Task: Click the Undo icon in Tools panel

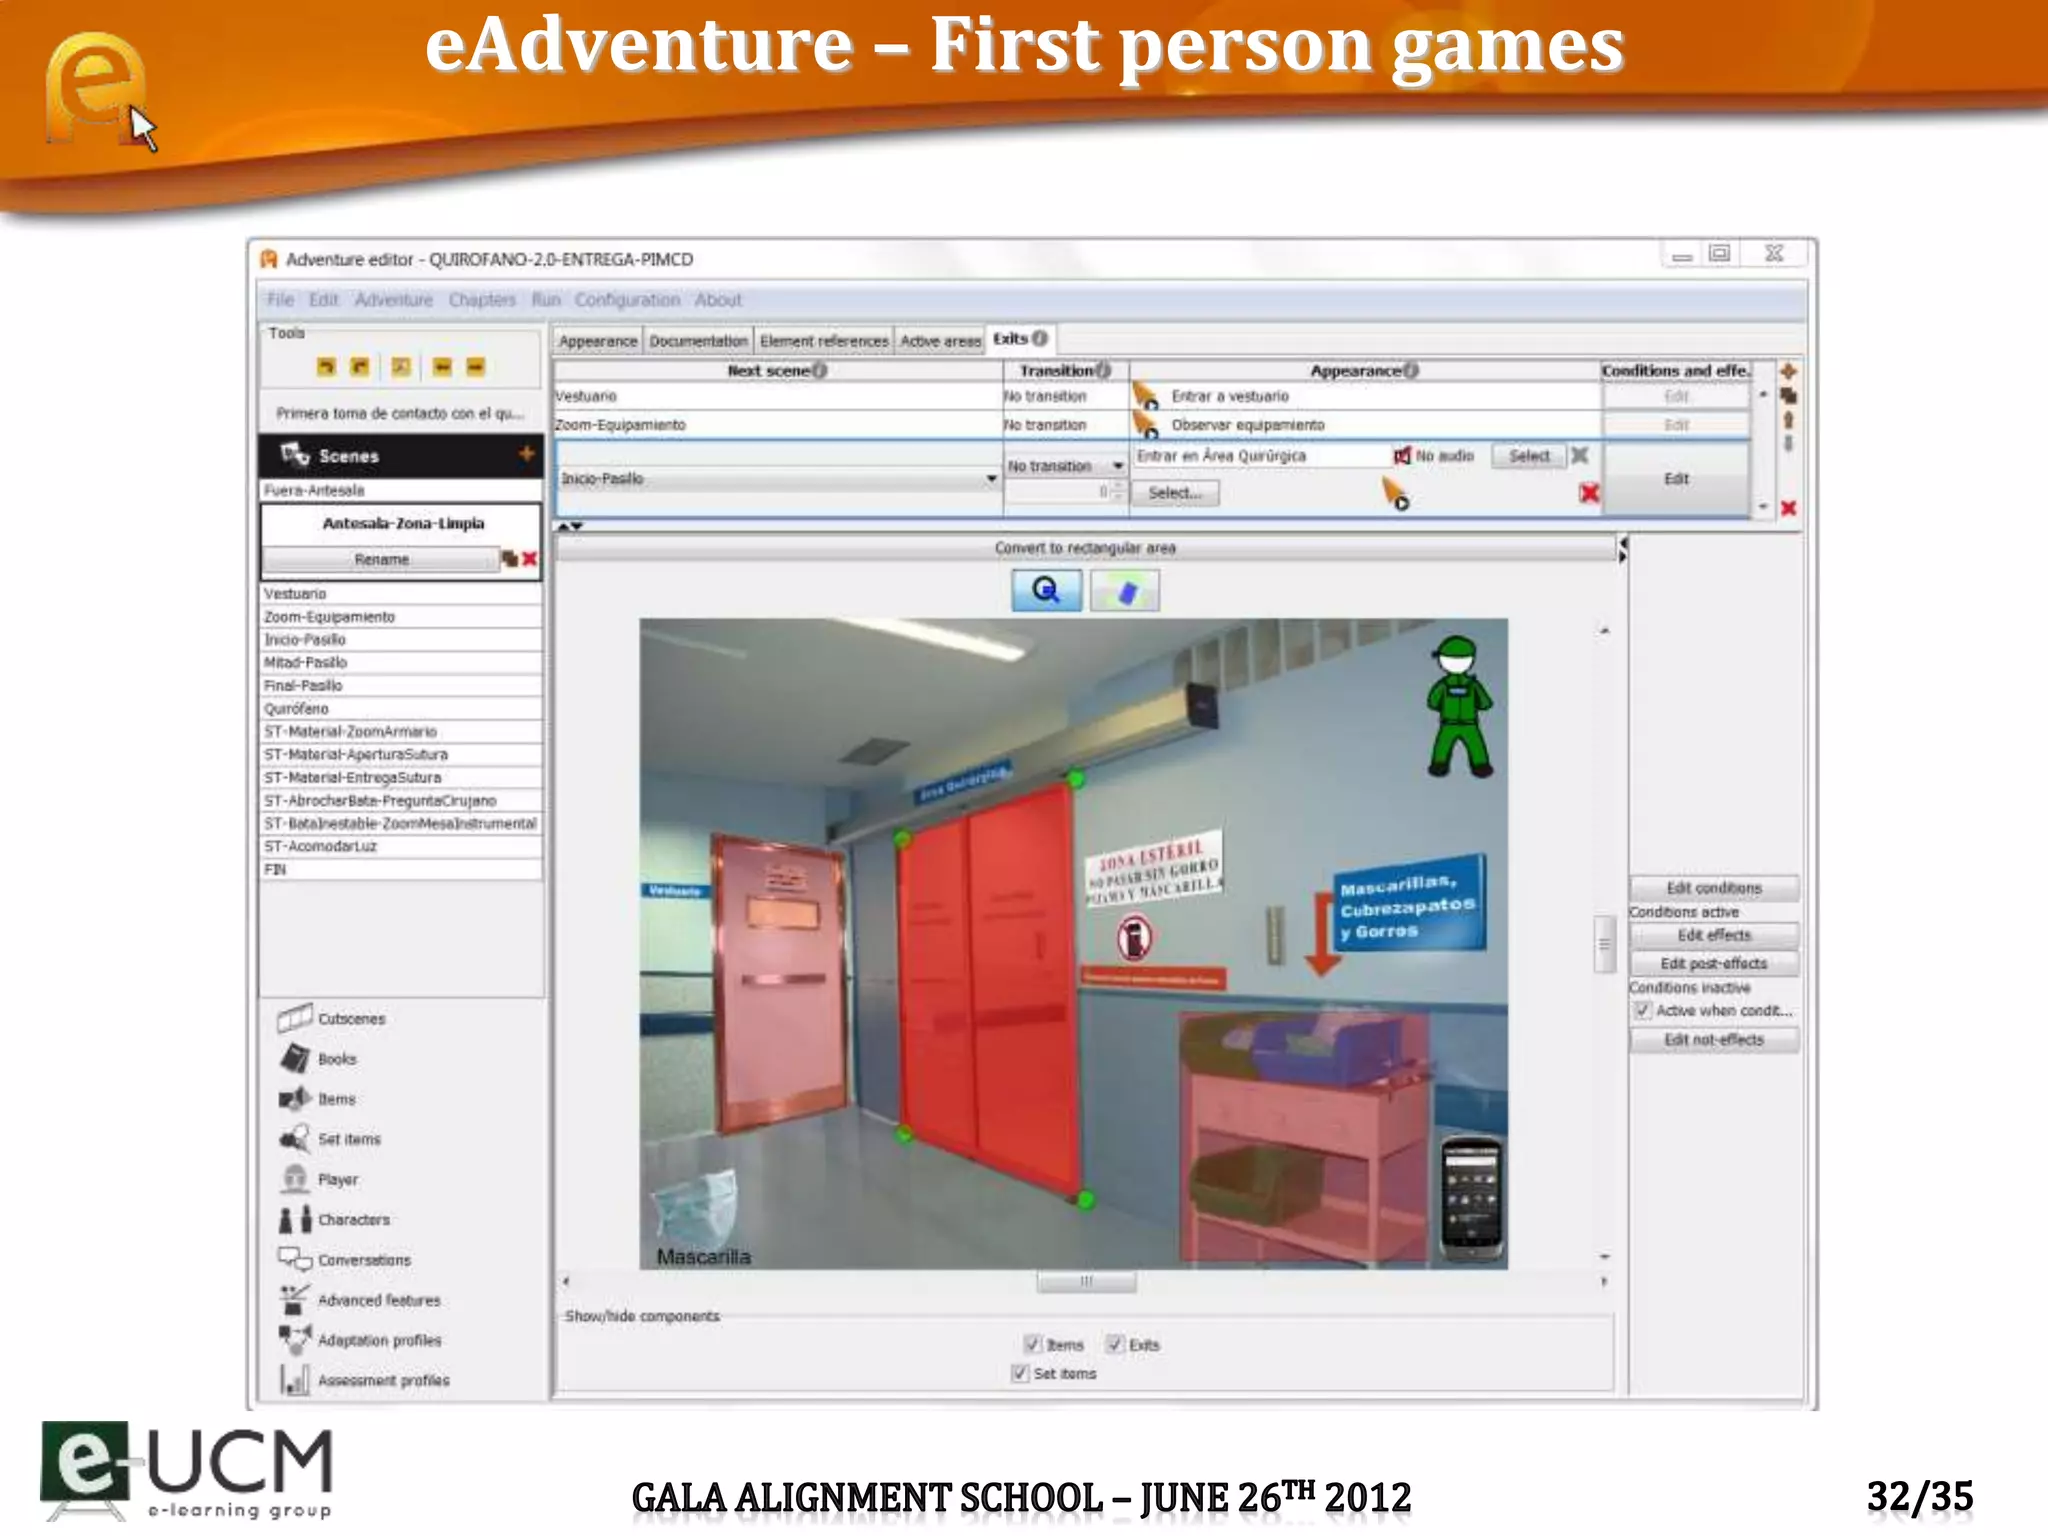Action: (326, 367)
